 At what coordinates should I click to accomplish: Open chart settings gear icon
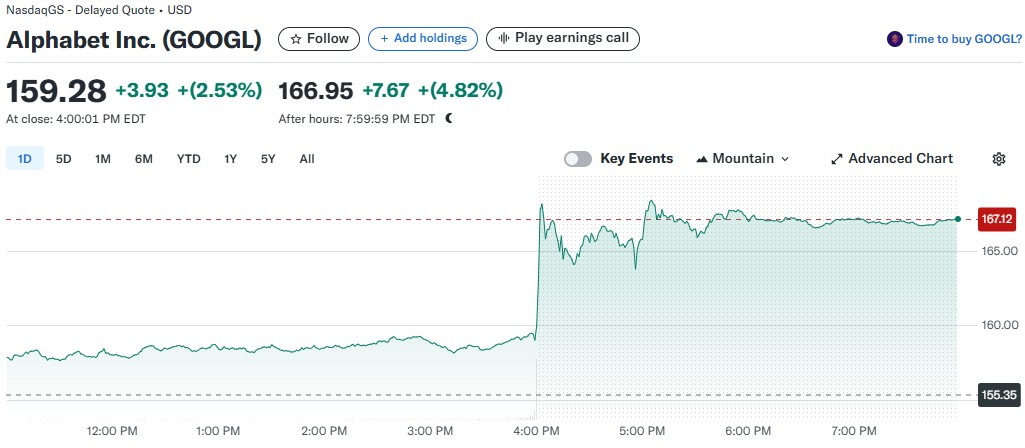coord(998,159)
